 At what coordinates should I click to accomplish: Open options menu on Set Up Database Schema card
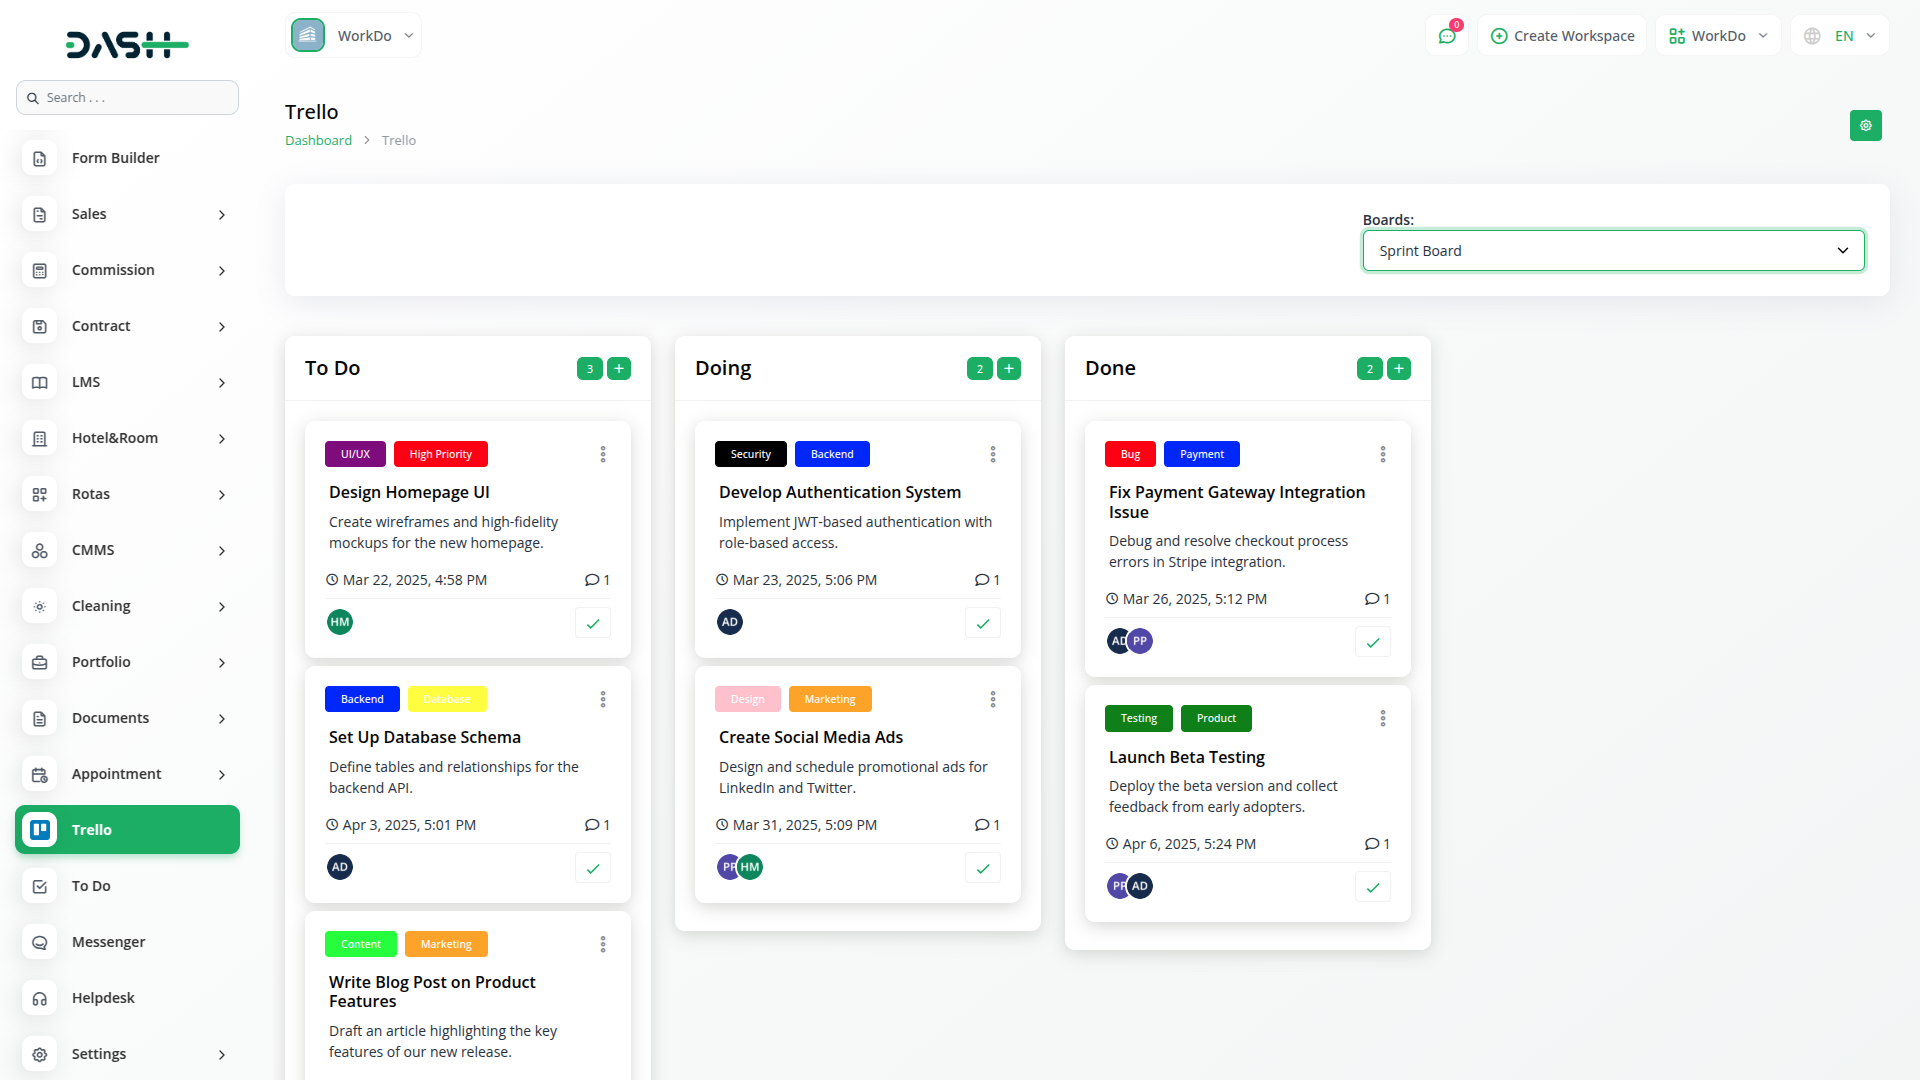[603, 699]
